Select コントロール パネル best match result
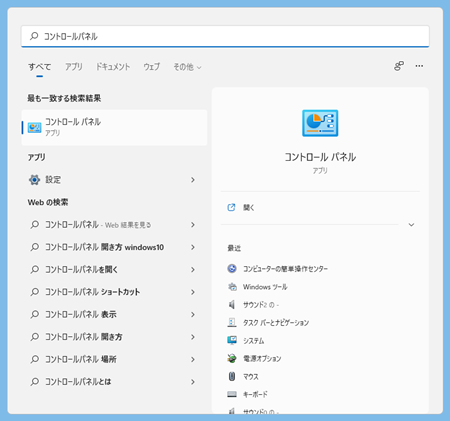Screen dimensions: 450x421 tap(114, 127)
